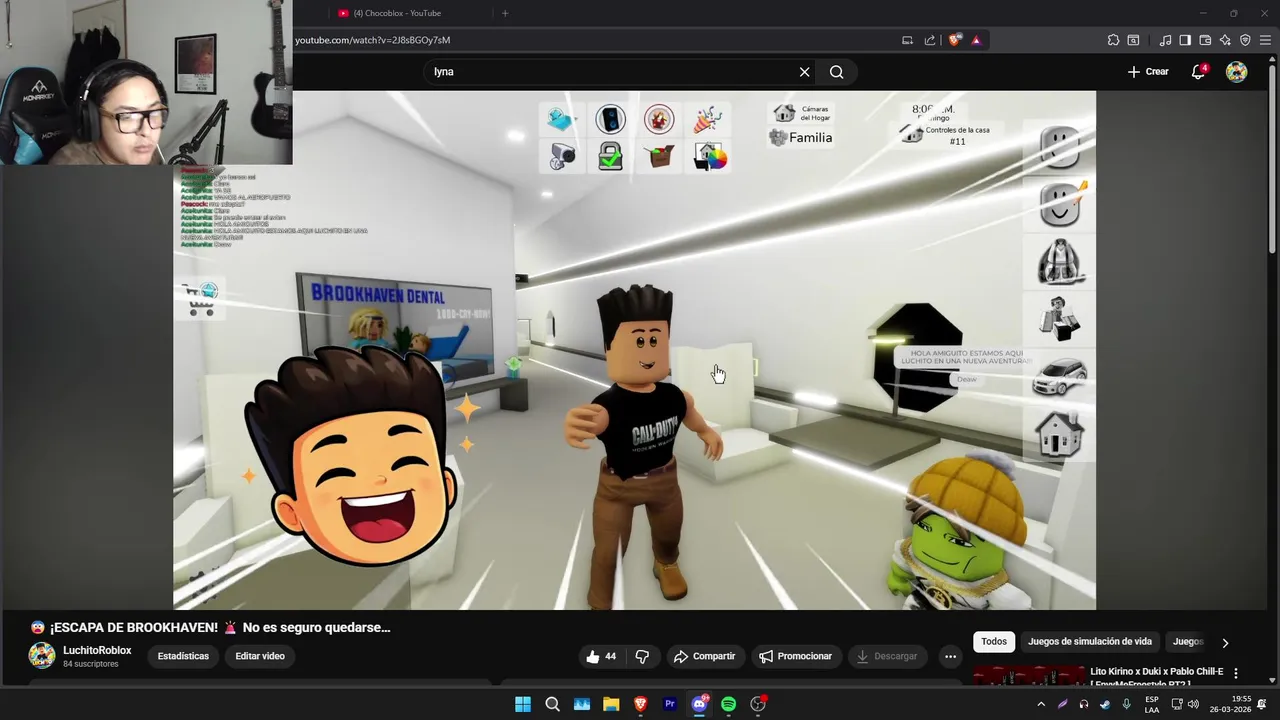The image size is (1280, 720).
Task: Open options for Lito Kirino suggested video
Action: tap(1236, 673)
